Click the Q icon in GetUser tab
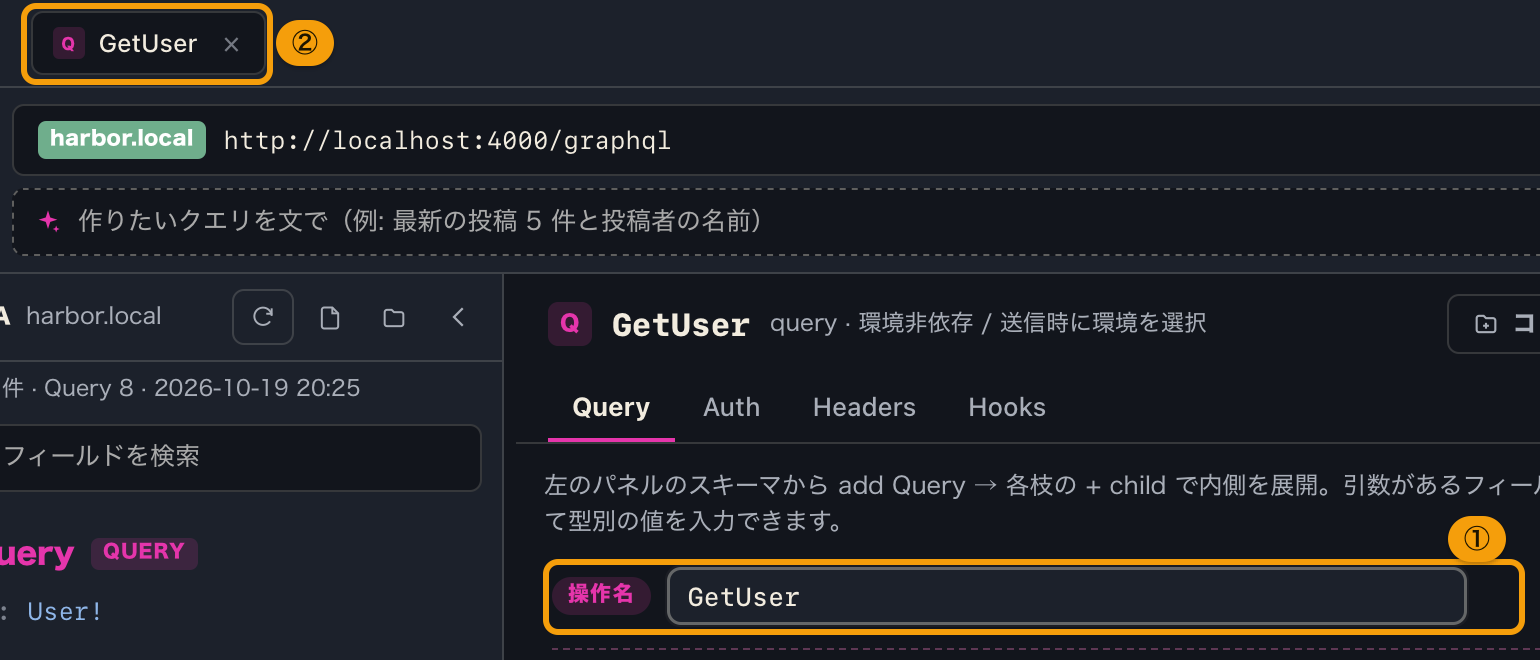1540x660 pixels. tap(69, 44)
